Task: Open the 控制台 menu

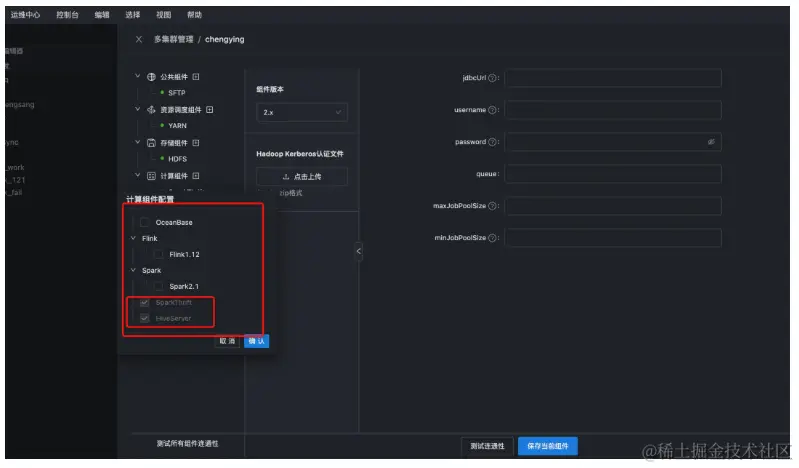Action: pos(67,15)
